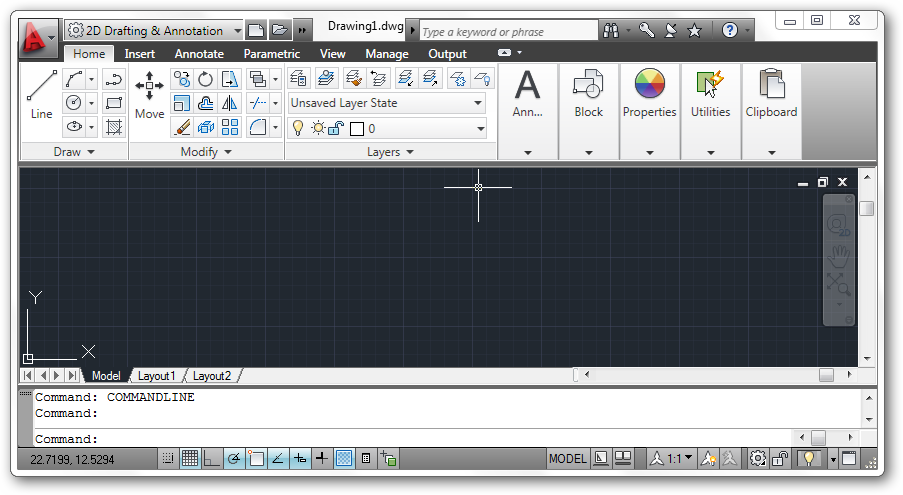Open the Utilities panel button

711,111
